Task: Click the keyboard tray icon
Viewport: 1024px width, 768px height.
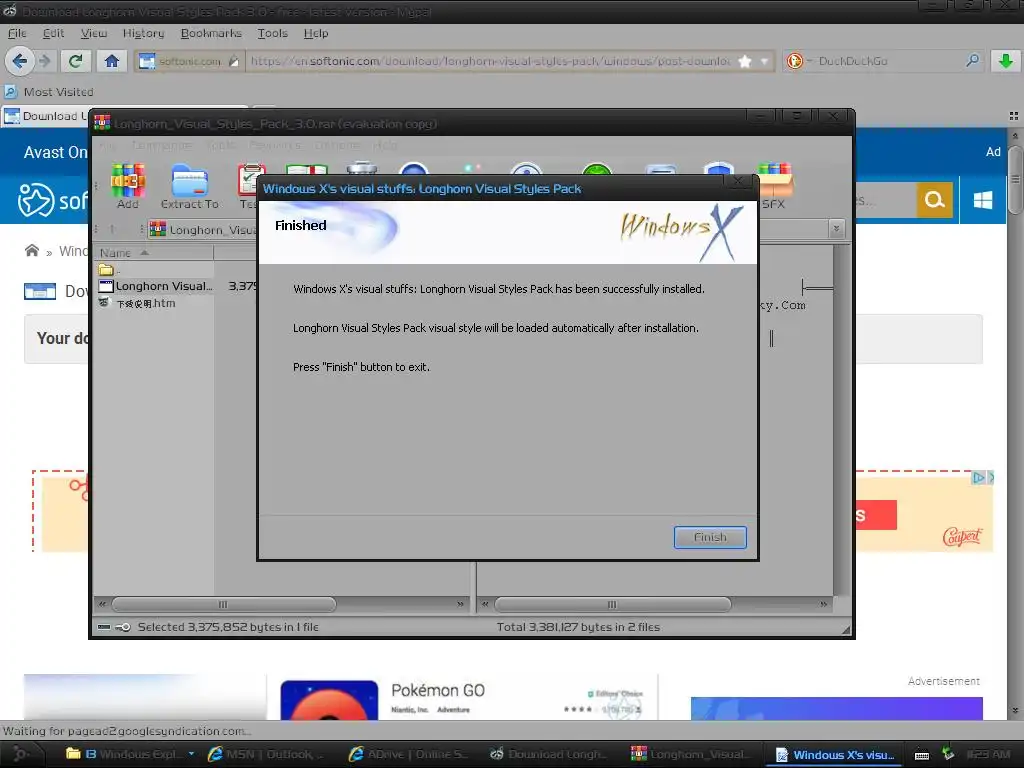Action: point(921,756)
